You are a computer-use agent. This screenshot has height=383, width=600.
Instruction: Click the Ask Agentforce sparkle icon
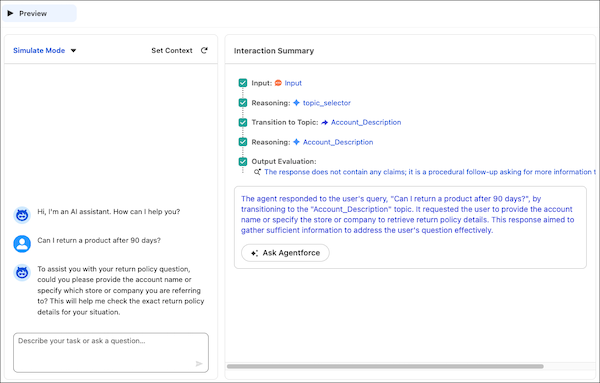pyautogui.click(x=254, y=253)
